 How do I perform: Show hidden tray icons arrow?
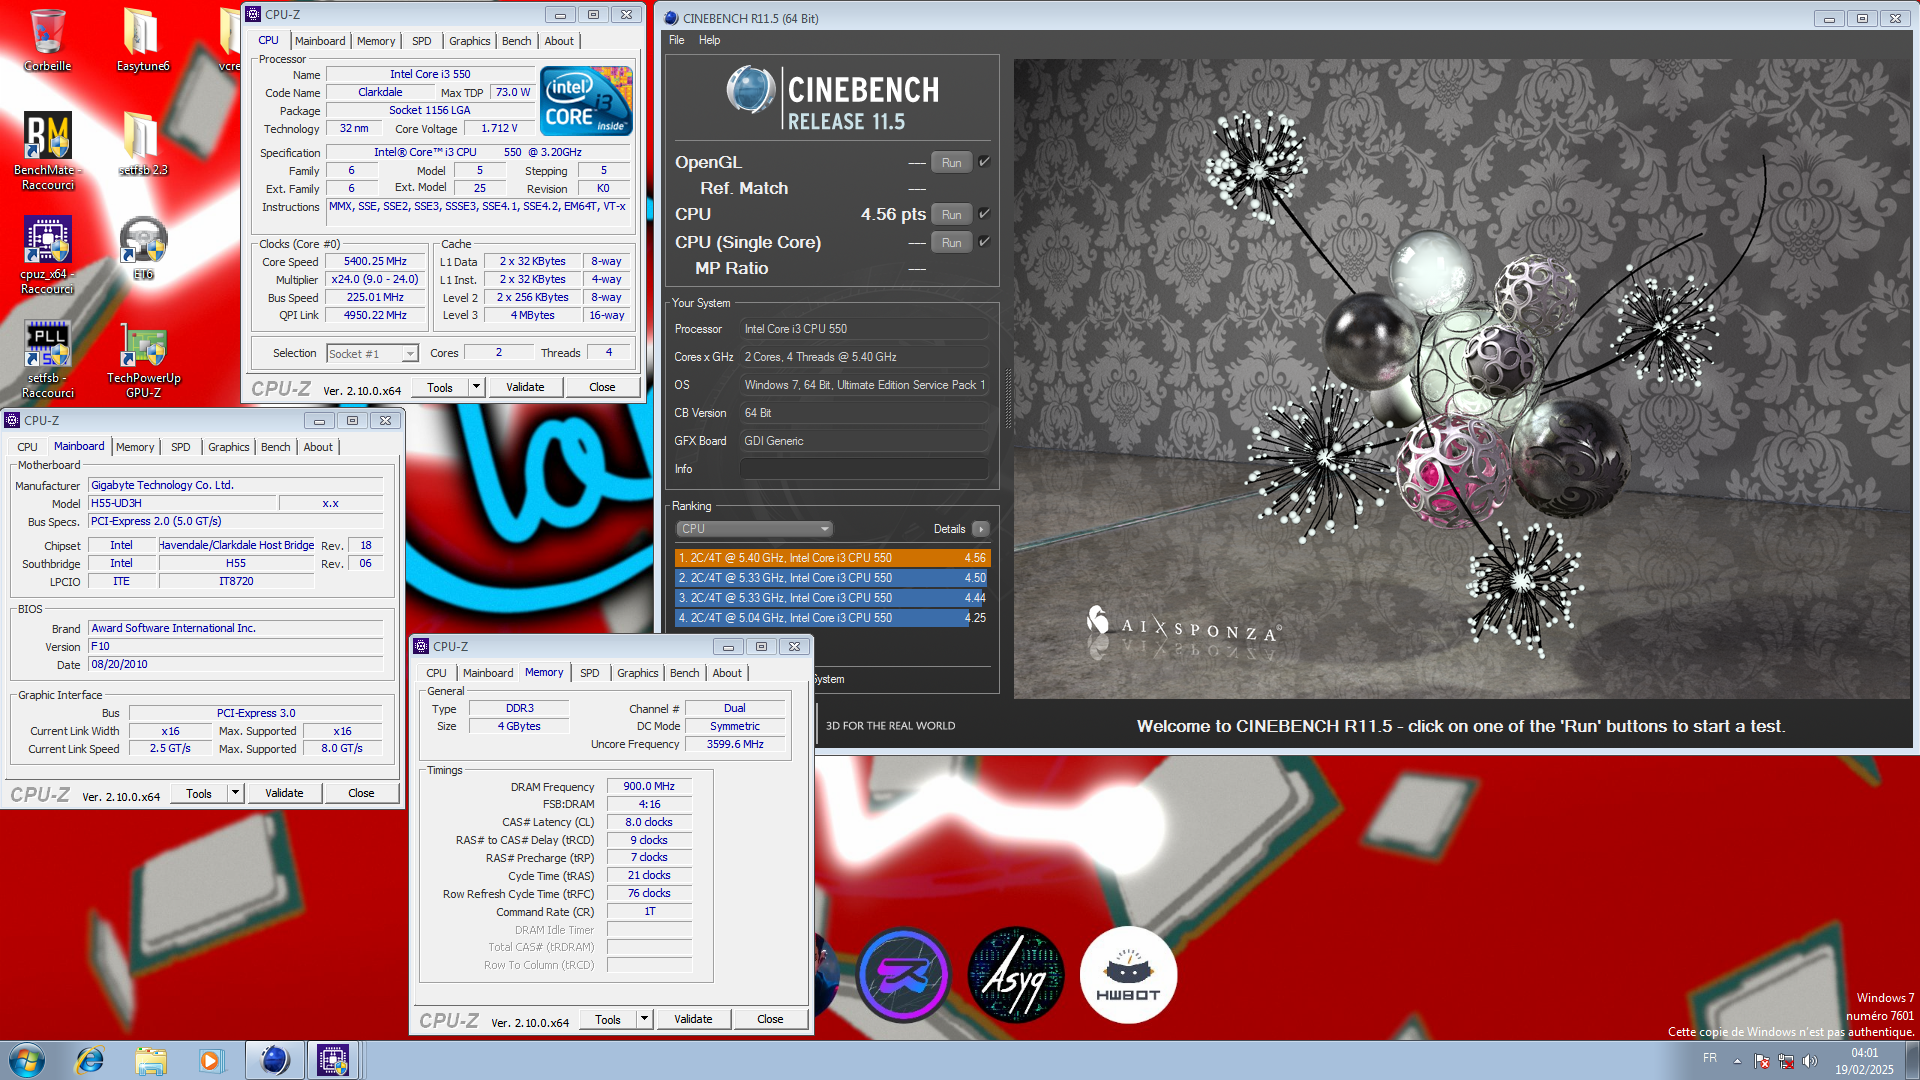click(1737, 1061)
